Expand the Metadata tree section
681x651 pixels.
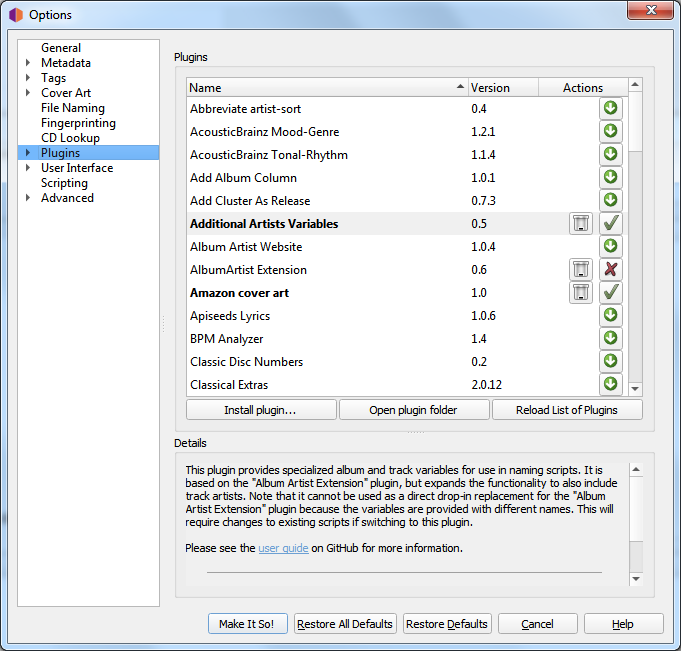pos(28,63)
